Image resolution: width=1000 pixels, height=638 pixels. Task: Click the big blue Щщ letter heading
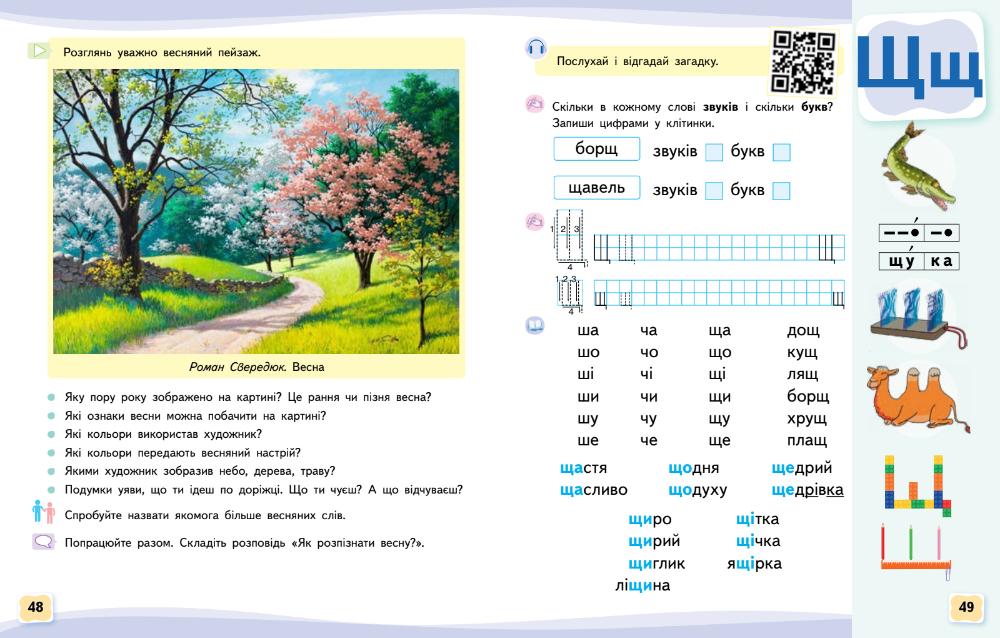[x=918, y=66]
